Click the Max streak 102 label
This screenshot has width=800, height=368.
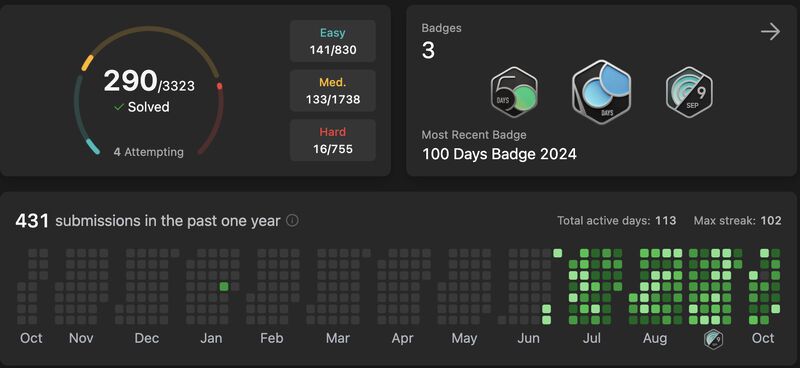[x=737, y=220]
